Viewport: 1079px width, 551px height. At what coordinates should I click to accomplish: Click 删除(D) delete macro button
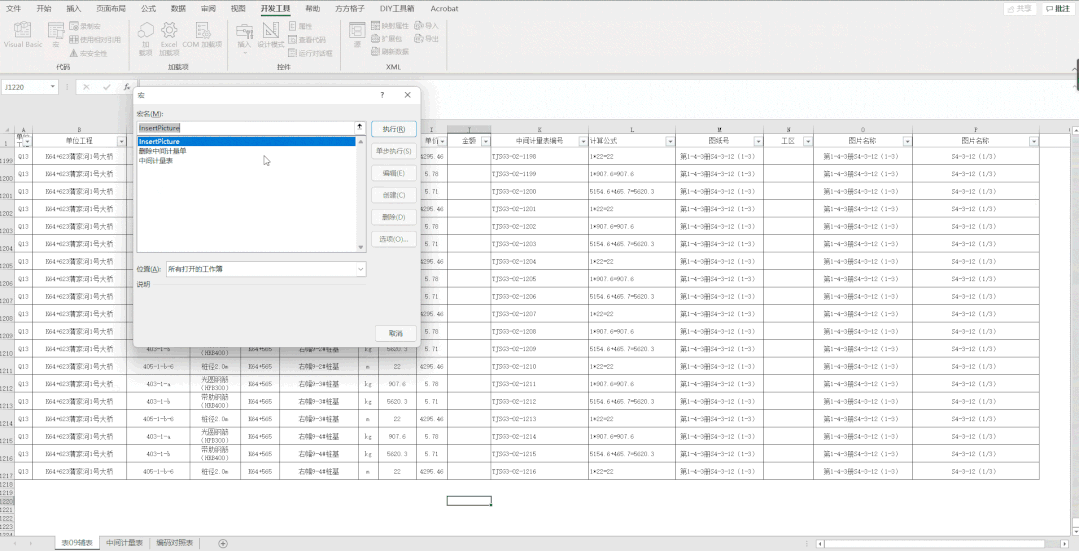point(394,217)
